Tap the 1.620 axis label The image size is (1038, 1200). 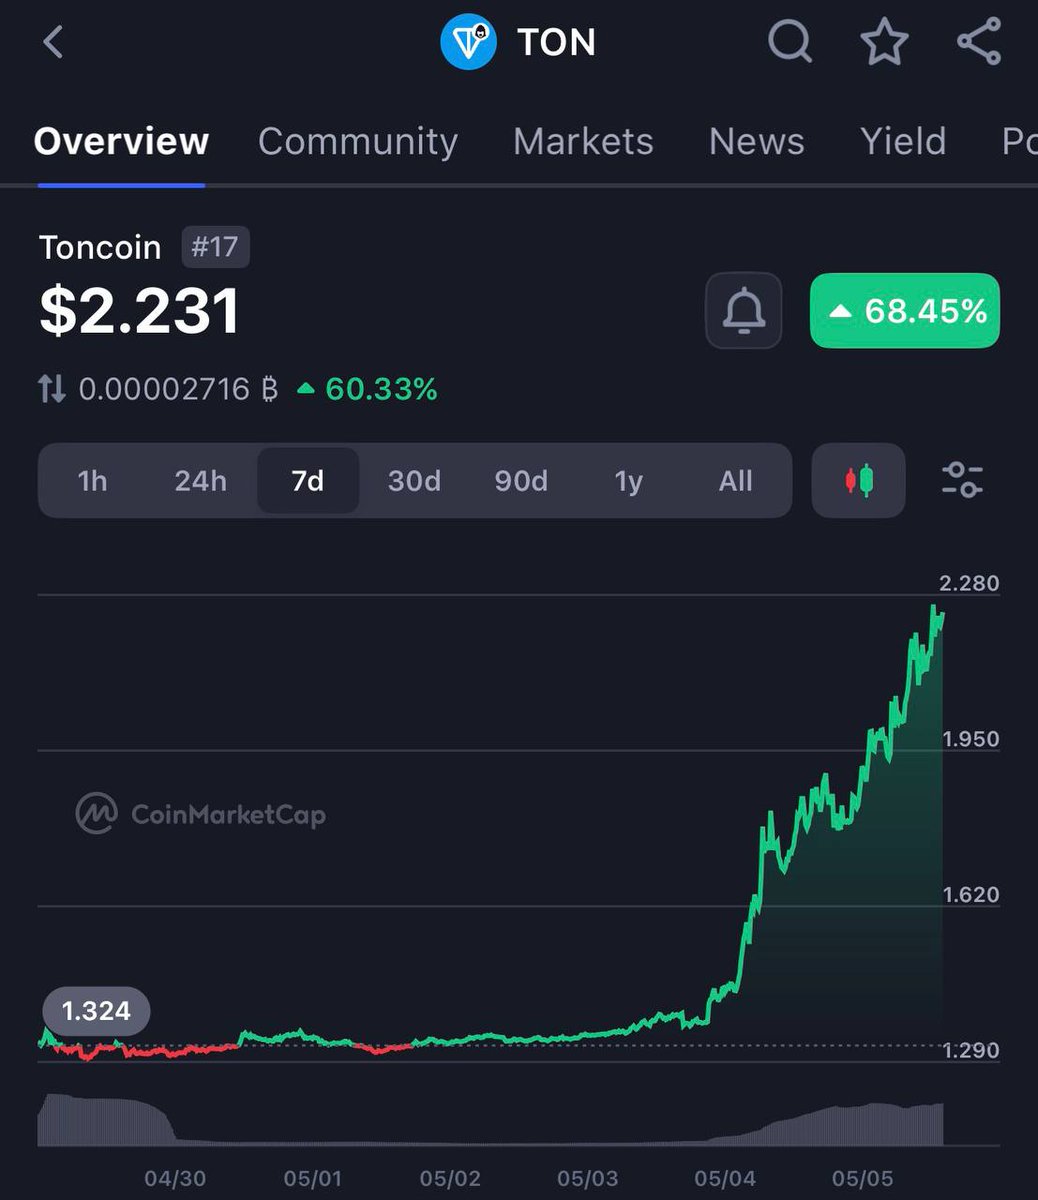coord(971,894)
